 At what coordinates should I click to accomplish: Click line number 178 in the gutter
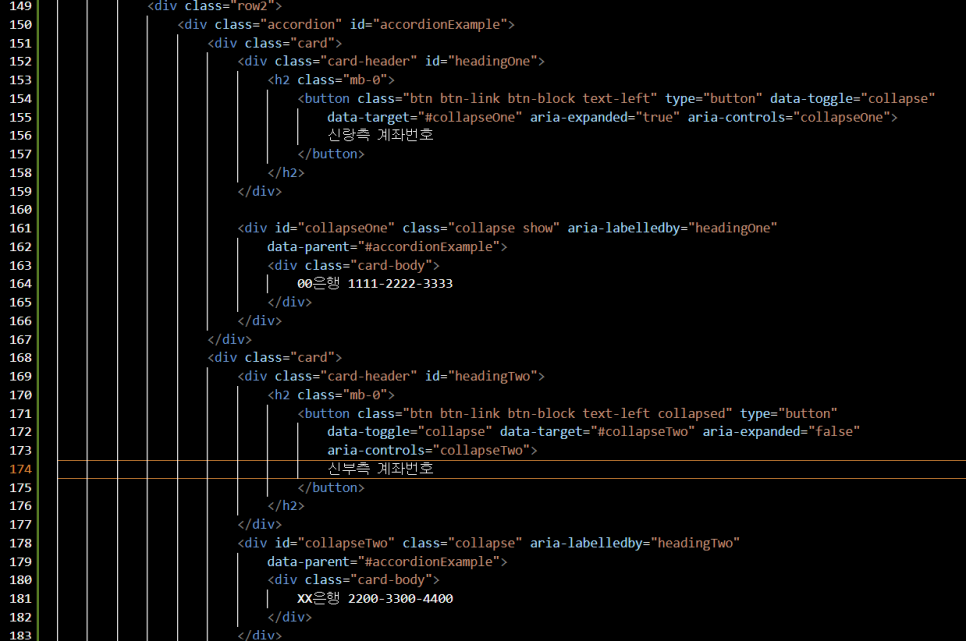[20, 543]
